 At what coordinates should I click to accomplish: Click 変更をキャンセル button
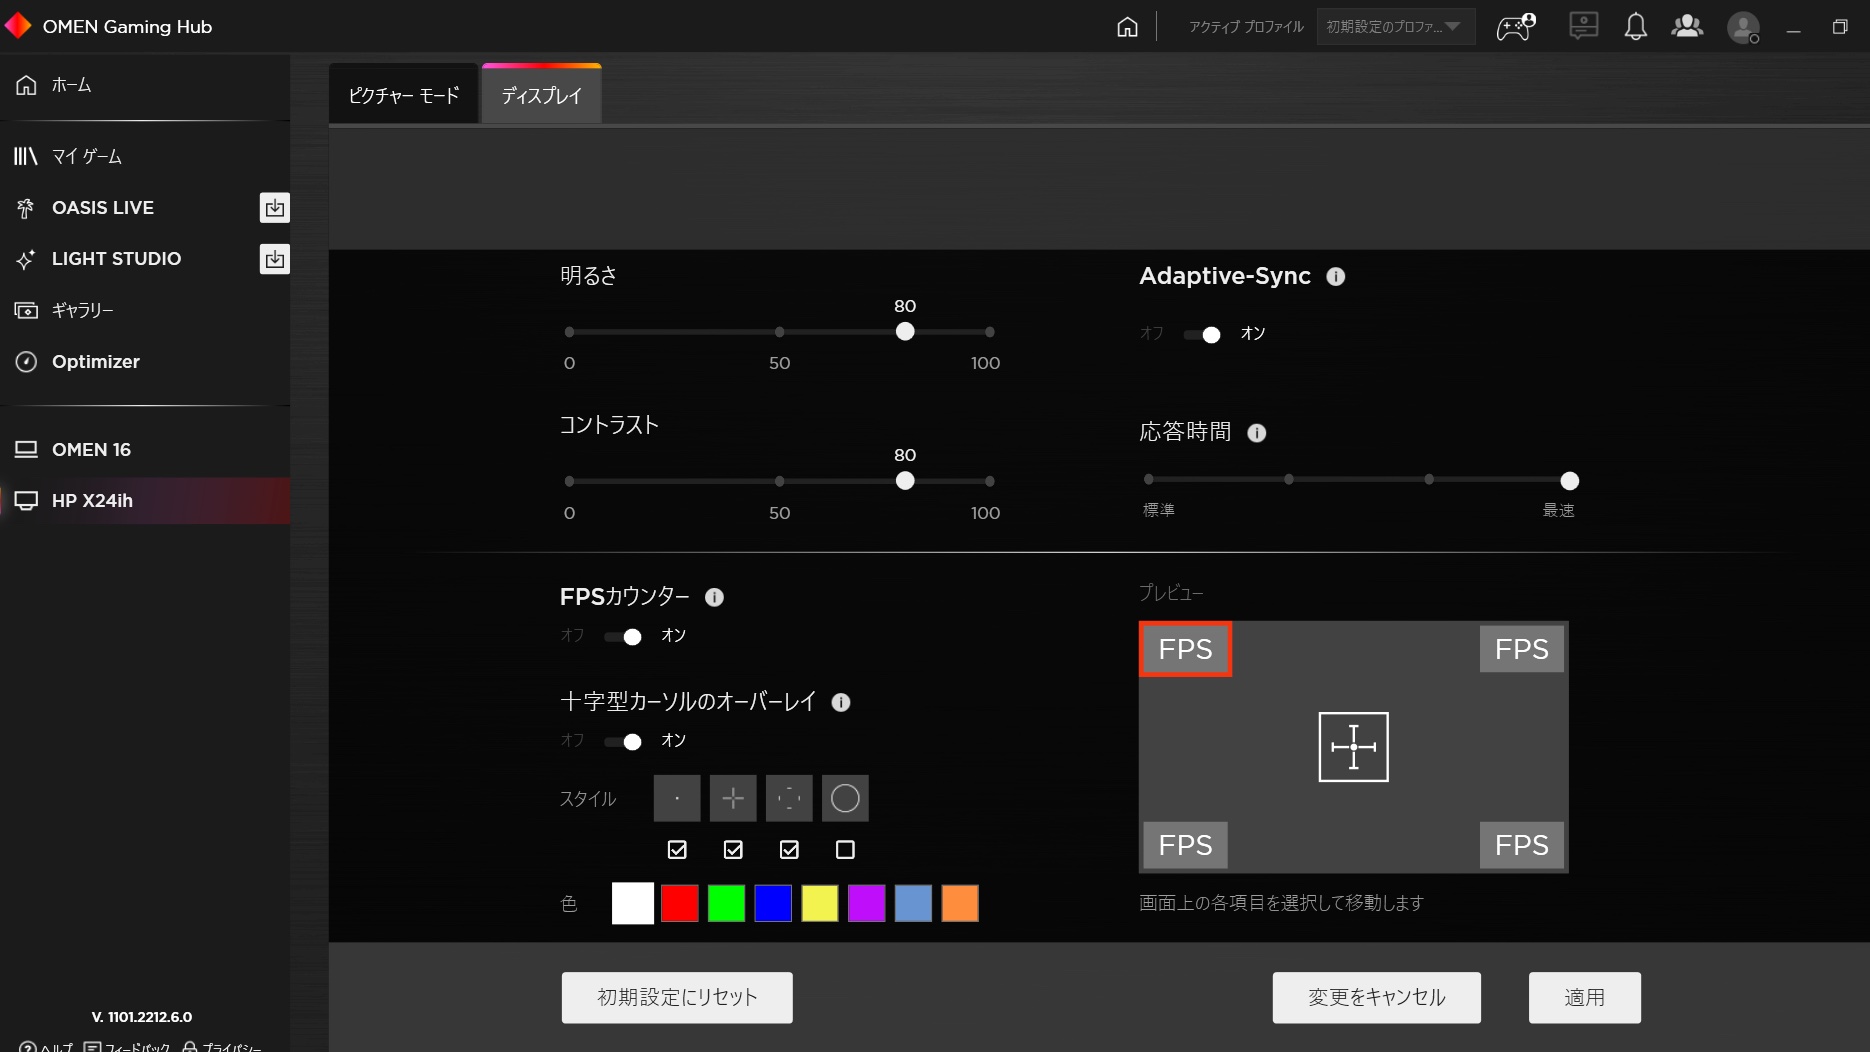pyautogui.click(x=1376, y=997)
